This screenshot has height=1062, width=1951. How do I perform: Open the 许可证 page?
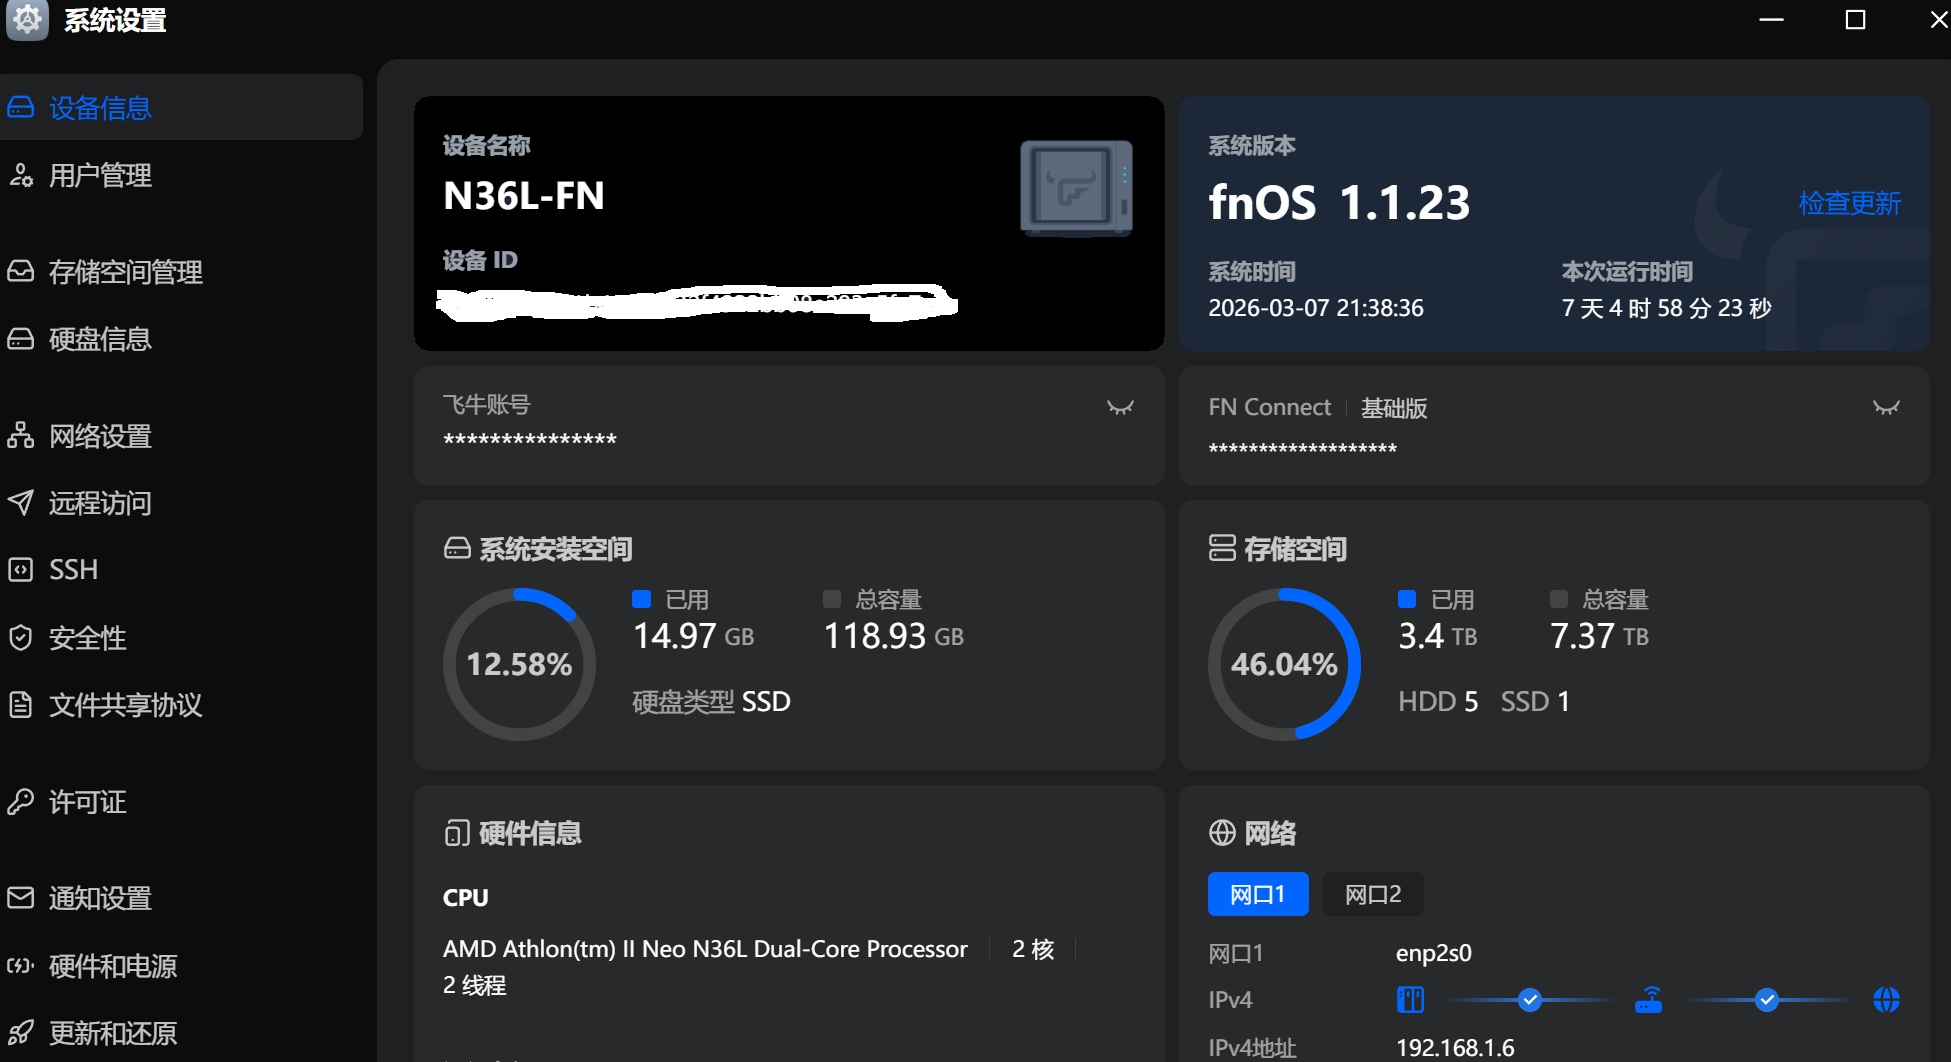pyautogui.click(x=88, y=801)
